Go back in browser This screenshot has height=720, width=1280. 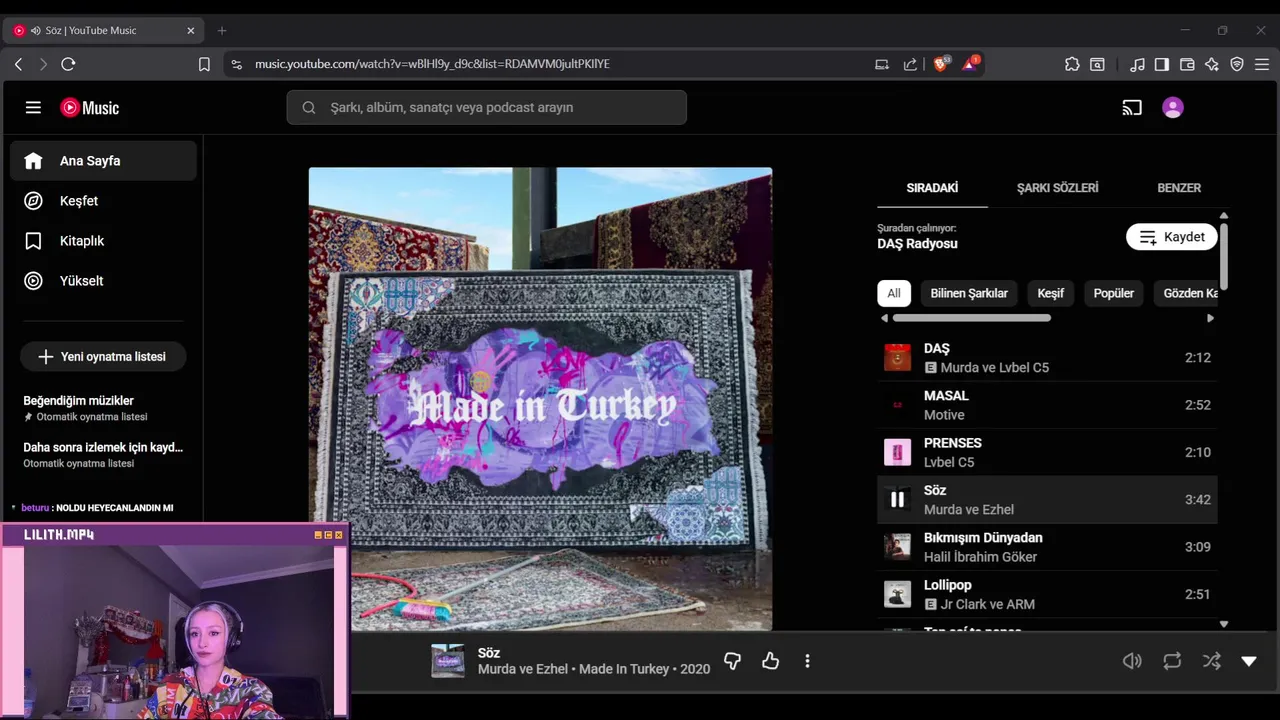coord(18,64)
